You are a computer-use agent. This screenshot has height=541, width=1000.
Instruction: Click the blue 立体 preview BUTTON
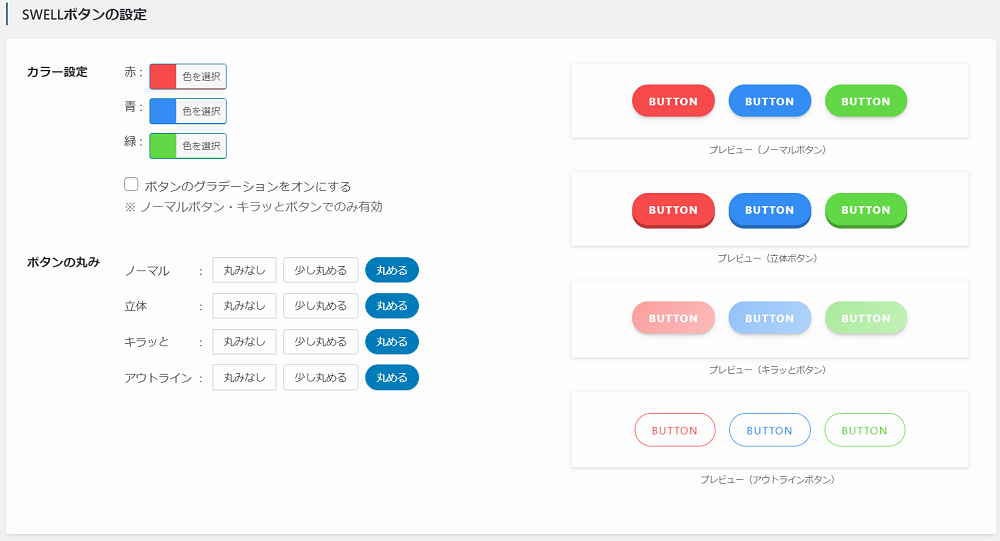[x=770, y=210]
